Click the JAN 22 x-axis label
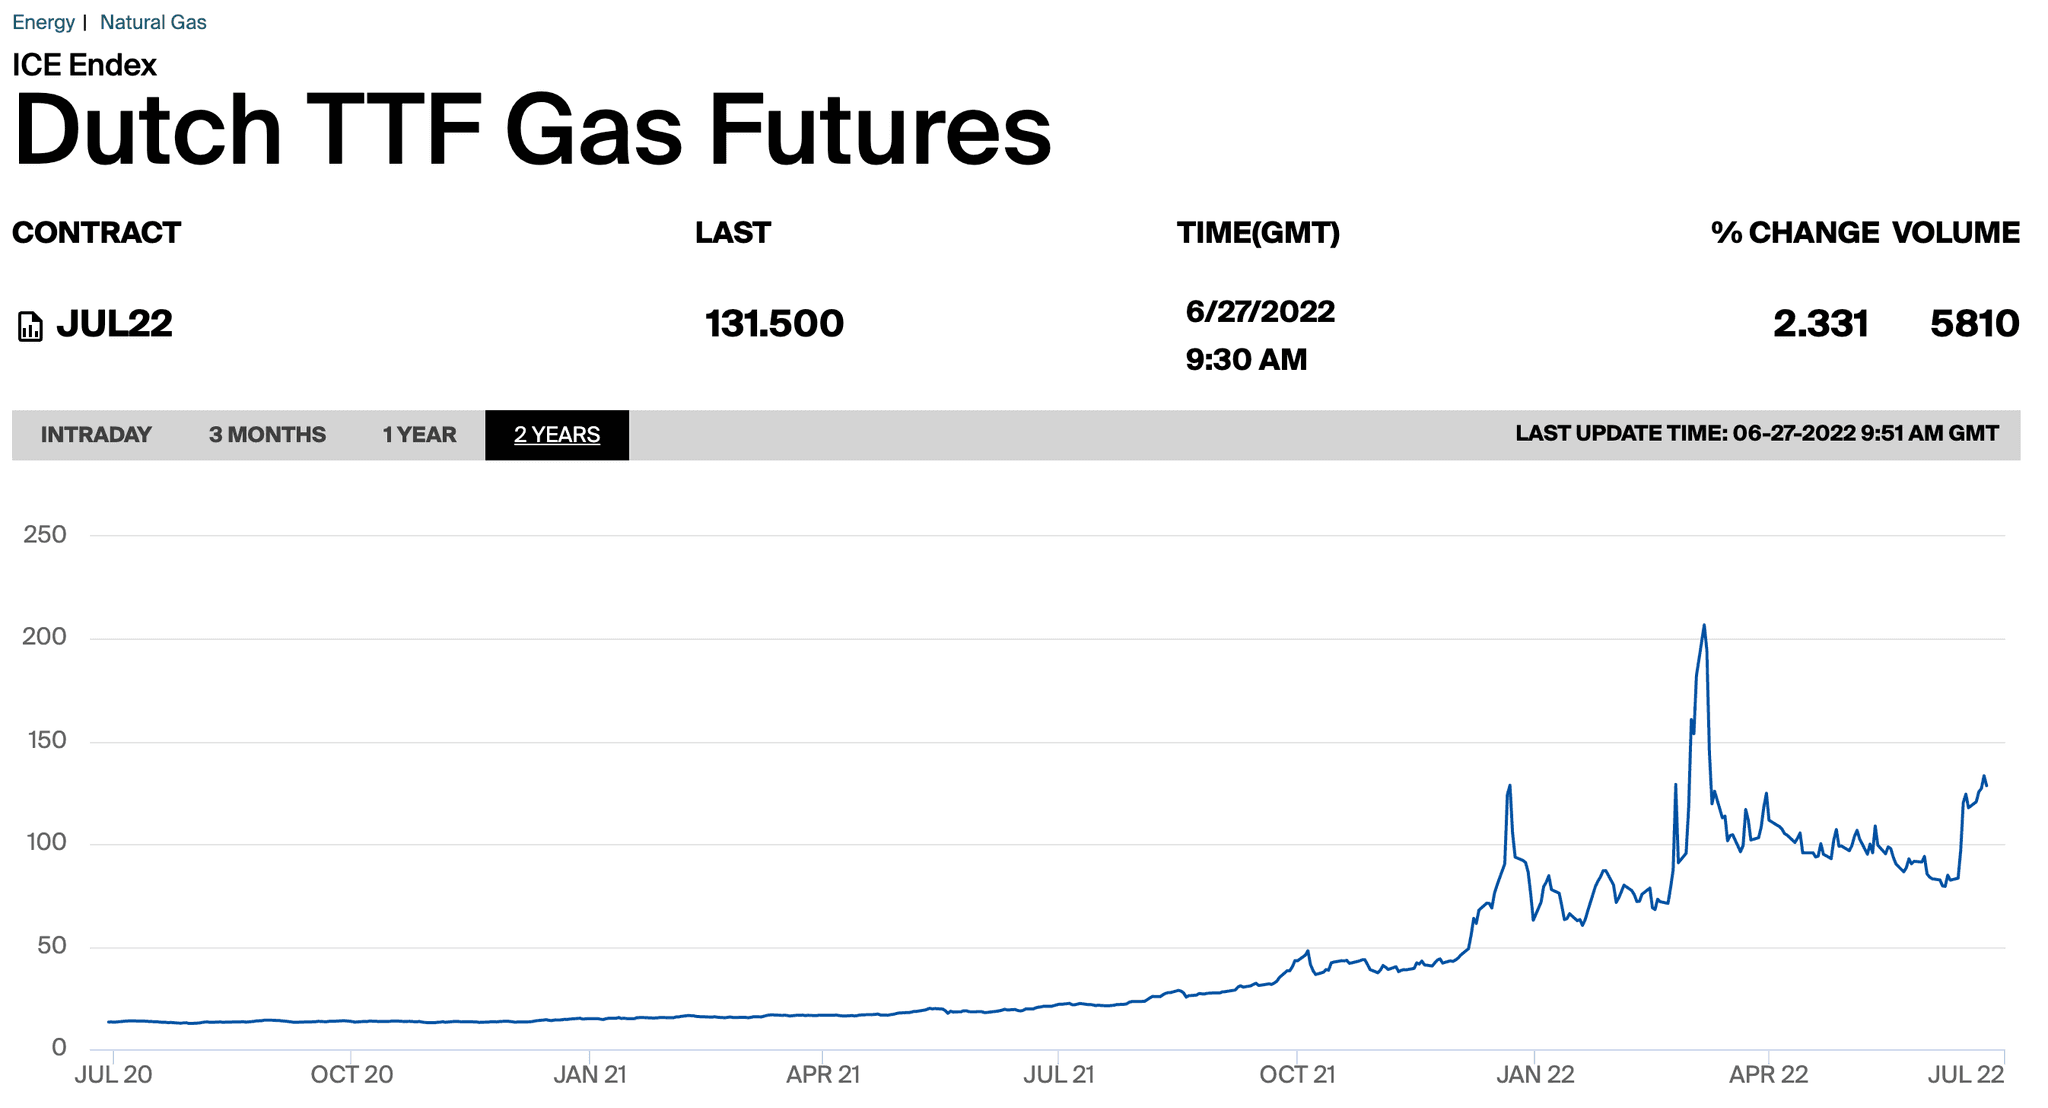2048x1108 pixels. coord(1535,1075)
